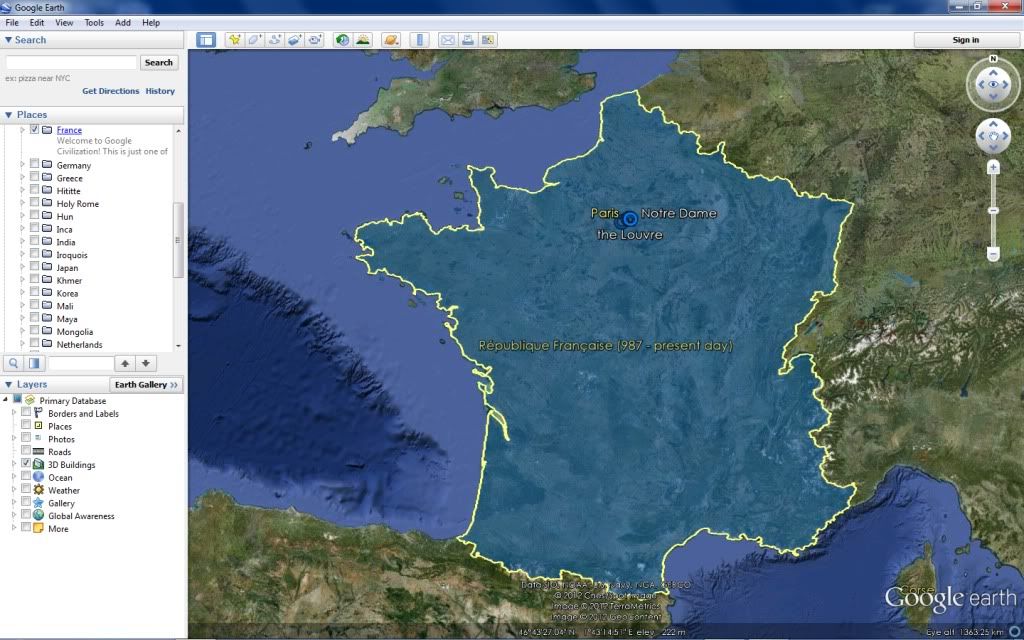
Task: Open the File menu
Action: (x=12, y=22)
